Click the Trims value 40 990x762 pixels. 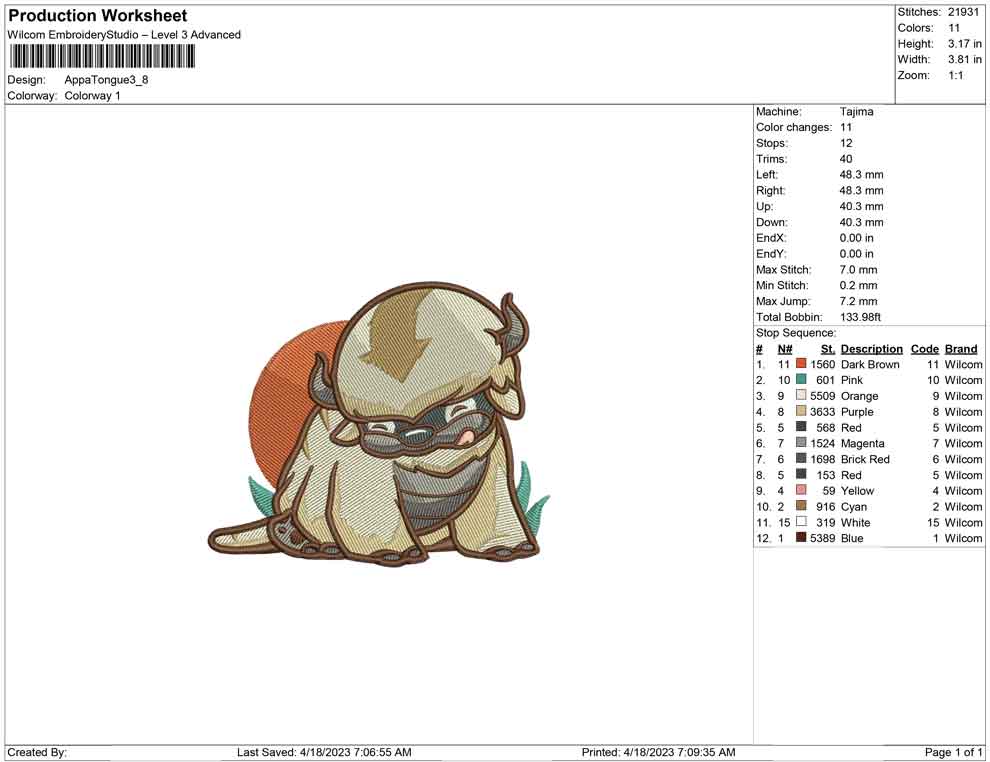(x=846, y=159)
